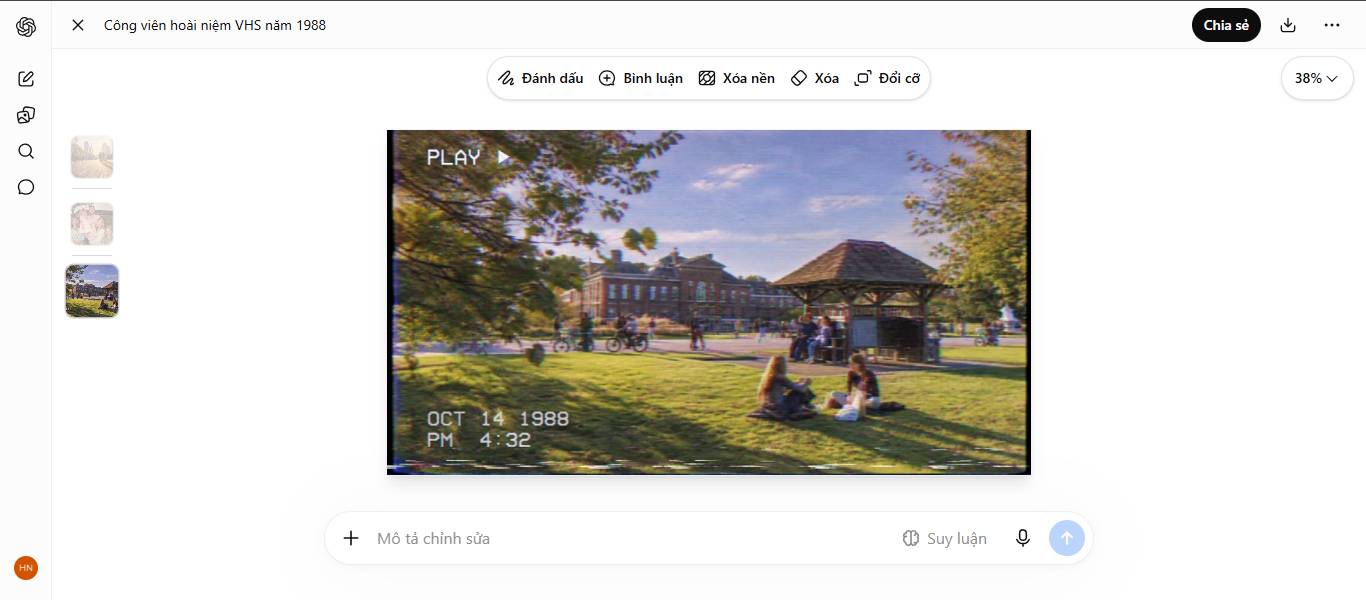Screen dimensions: 1366x600
Task: Start a new chat with pencil icon
Action: pyautogui.click(x=26, y=79)
